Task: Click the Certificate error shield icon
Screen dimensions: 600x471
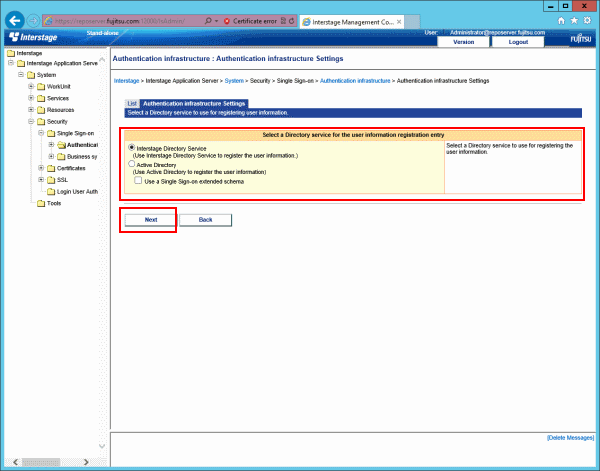Action: click(227, 21)
